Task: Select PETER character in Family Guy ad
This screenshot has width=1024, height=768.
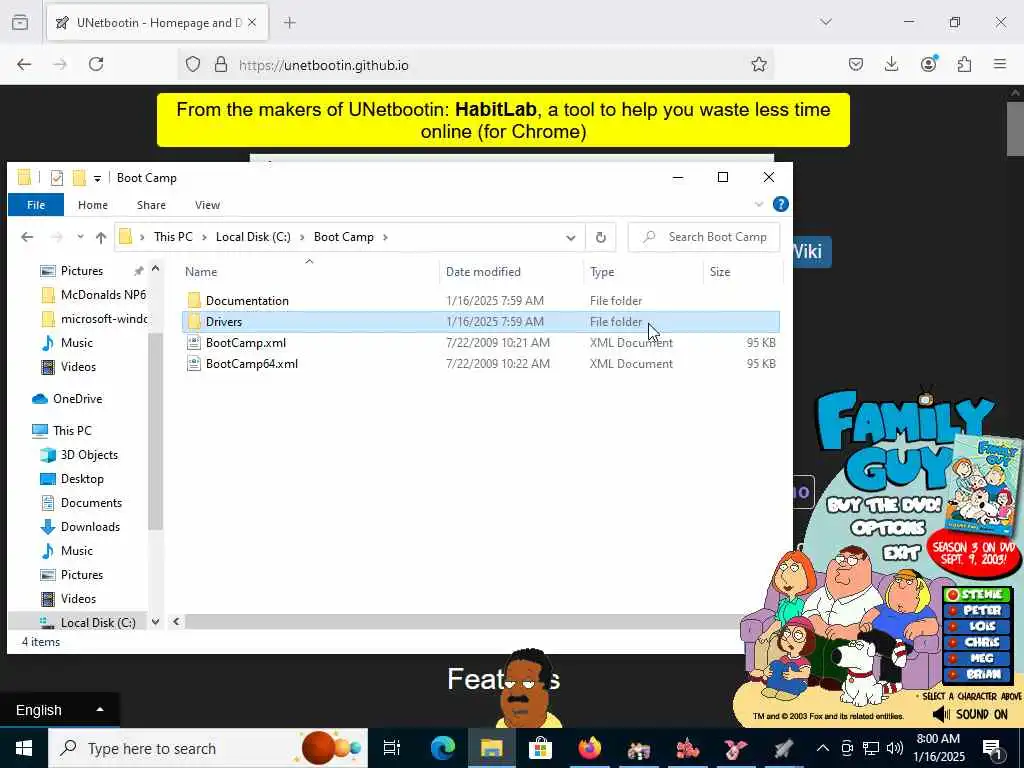Action: pyautogui.click(x=978, y=610)
